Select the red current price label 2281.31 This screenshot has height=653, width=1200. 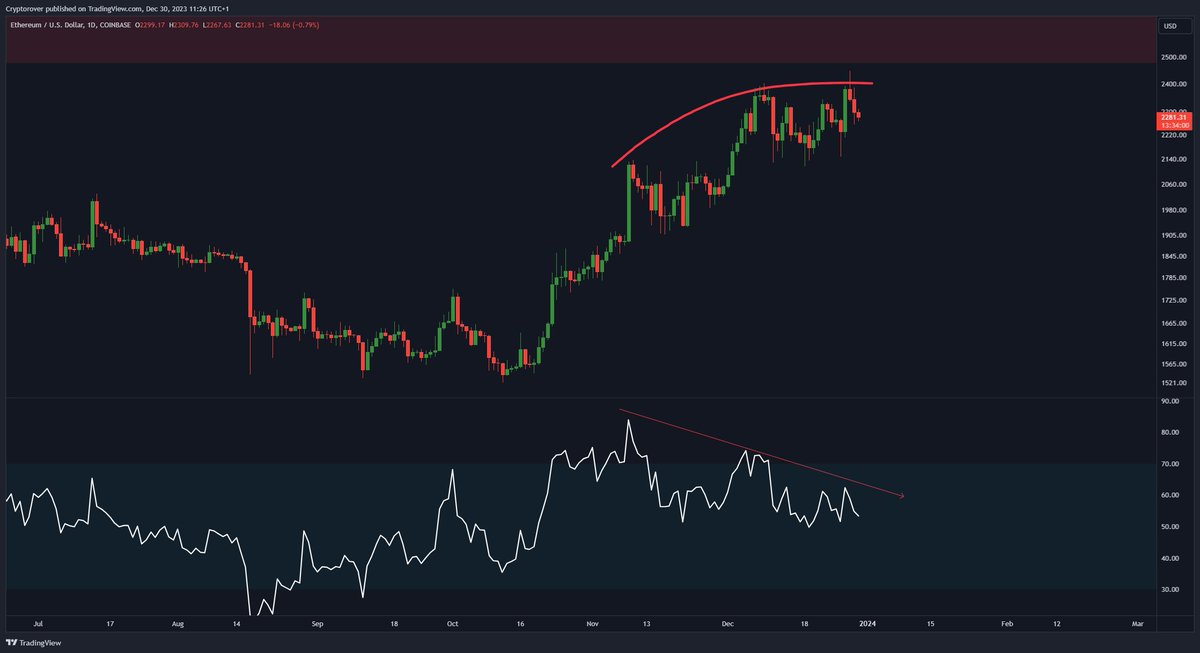[x=1173, y=116]
